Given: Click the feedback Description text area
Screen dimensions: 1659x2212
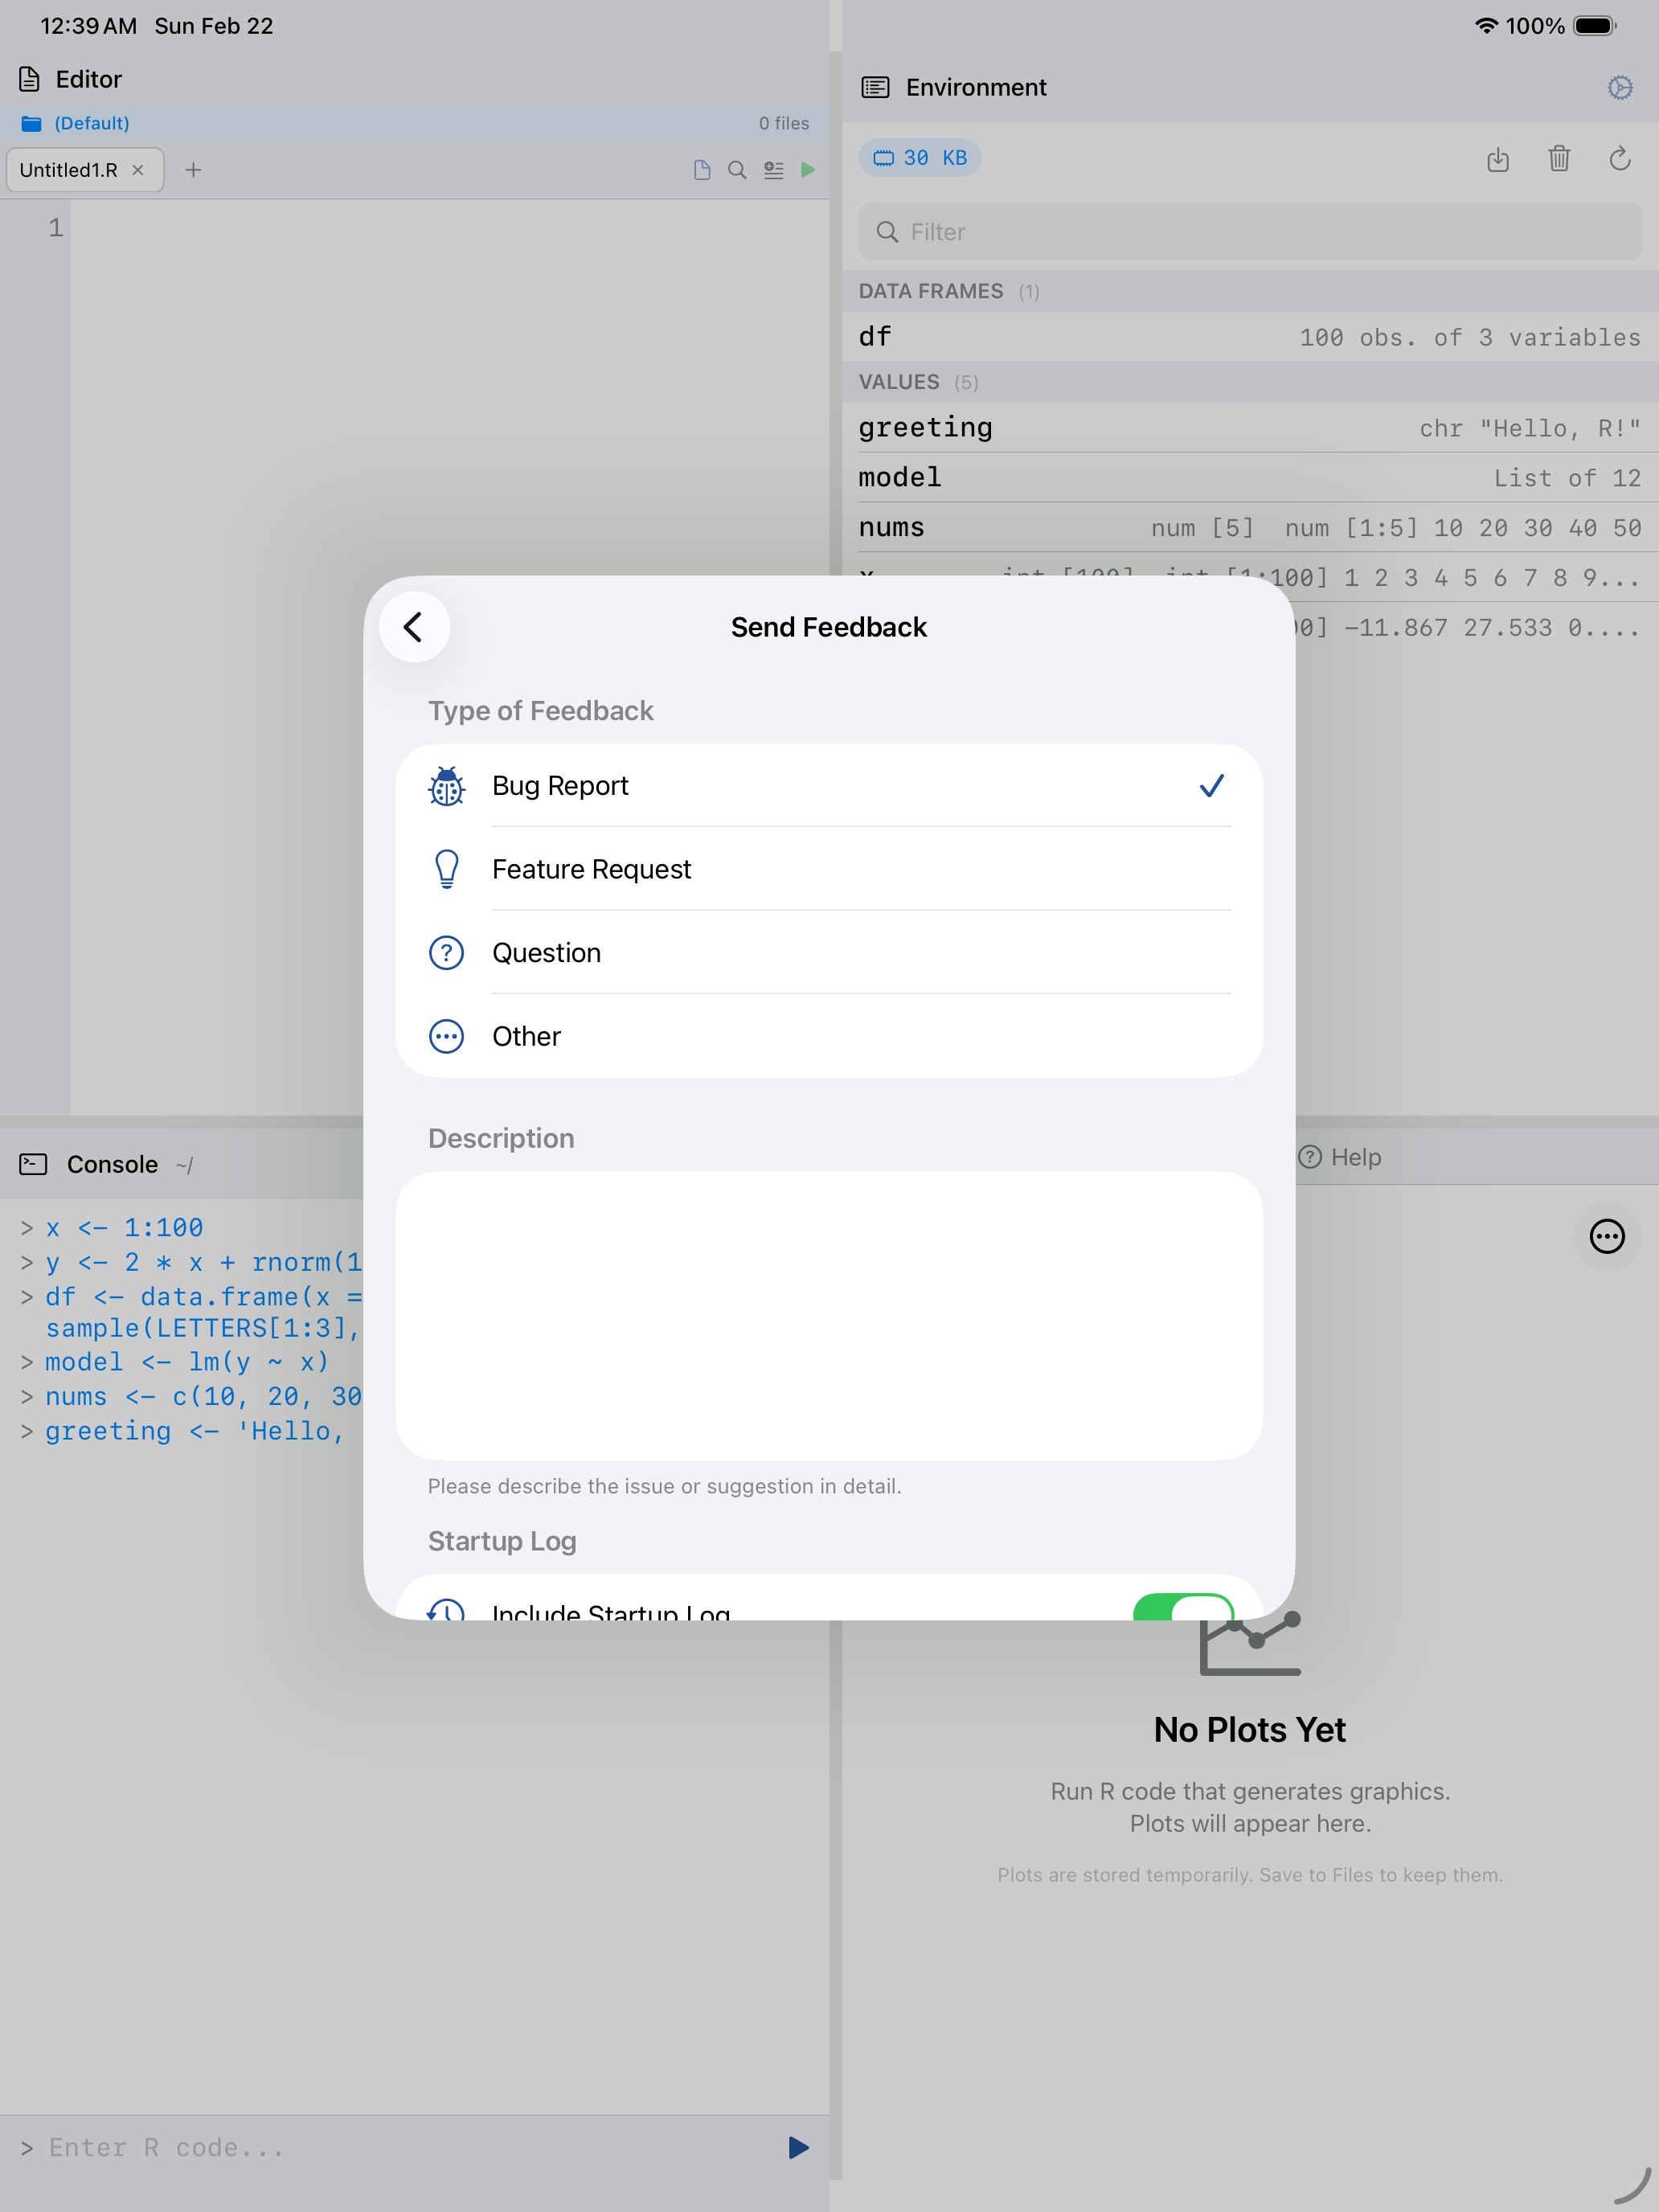Looking at the screenshot, I should click(x=828, y=1315).
